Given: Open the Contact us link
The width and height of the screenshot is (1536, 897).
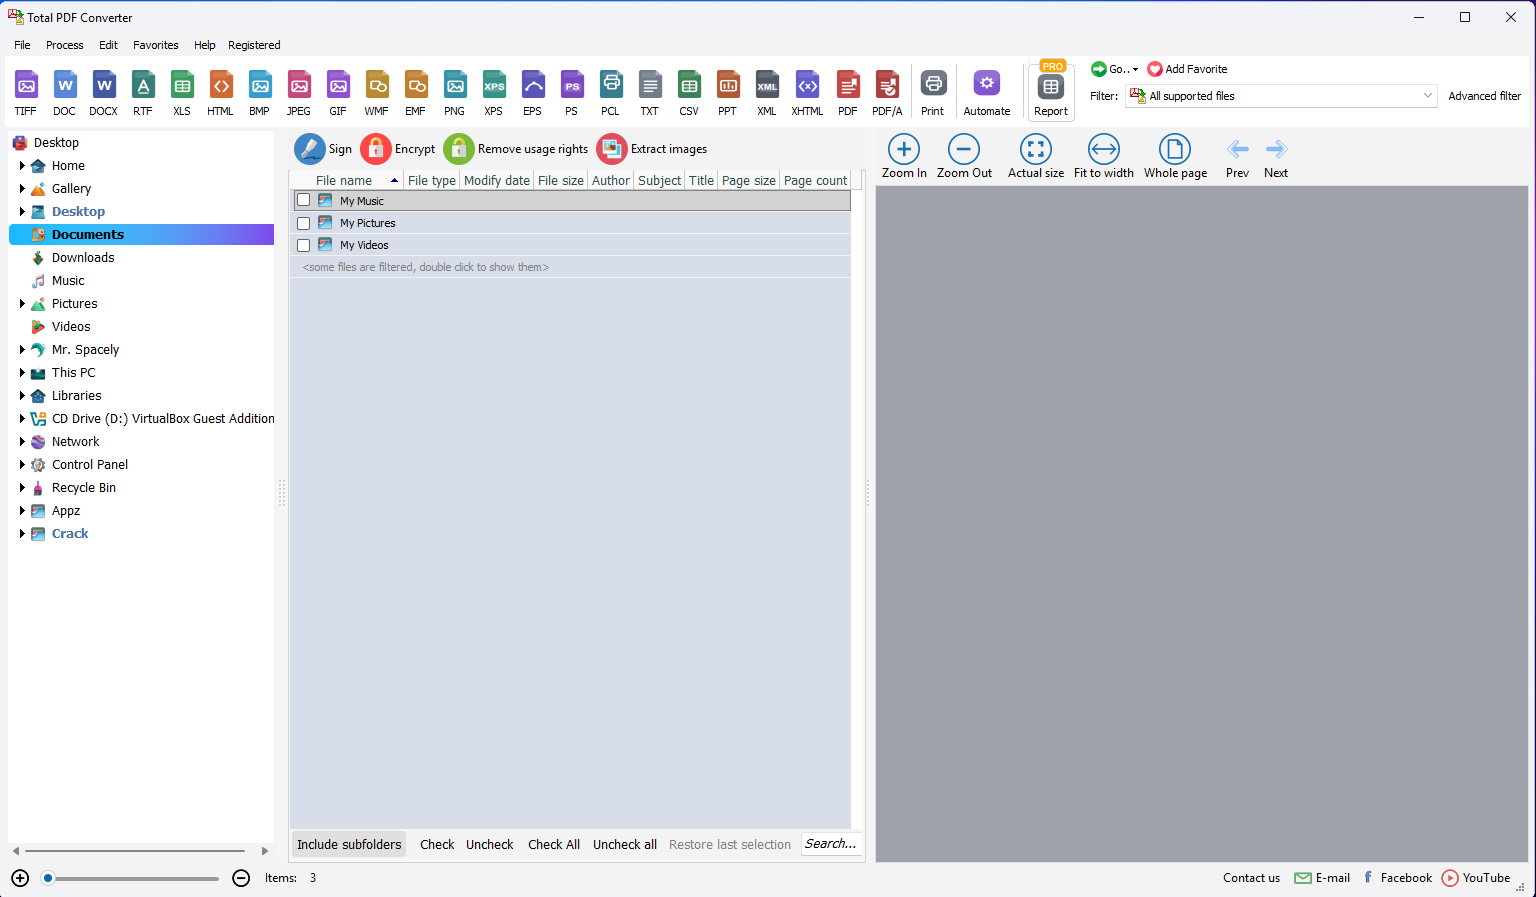Looking at the screenshot, I should point(1251,878).
